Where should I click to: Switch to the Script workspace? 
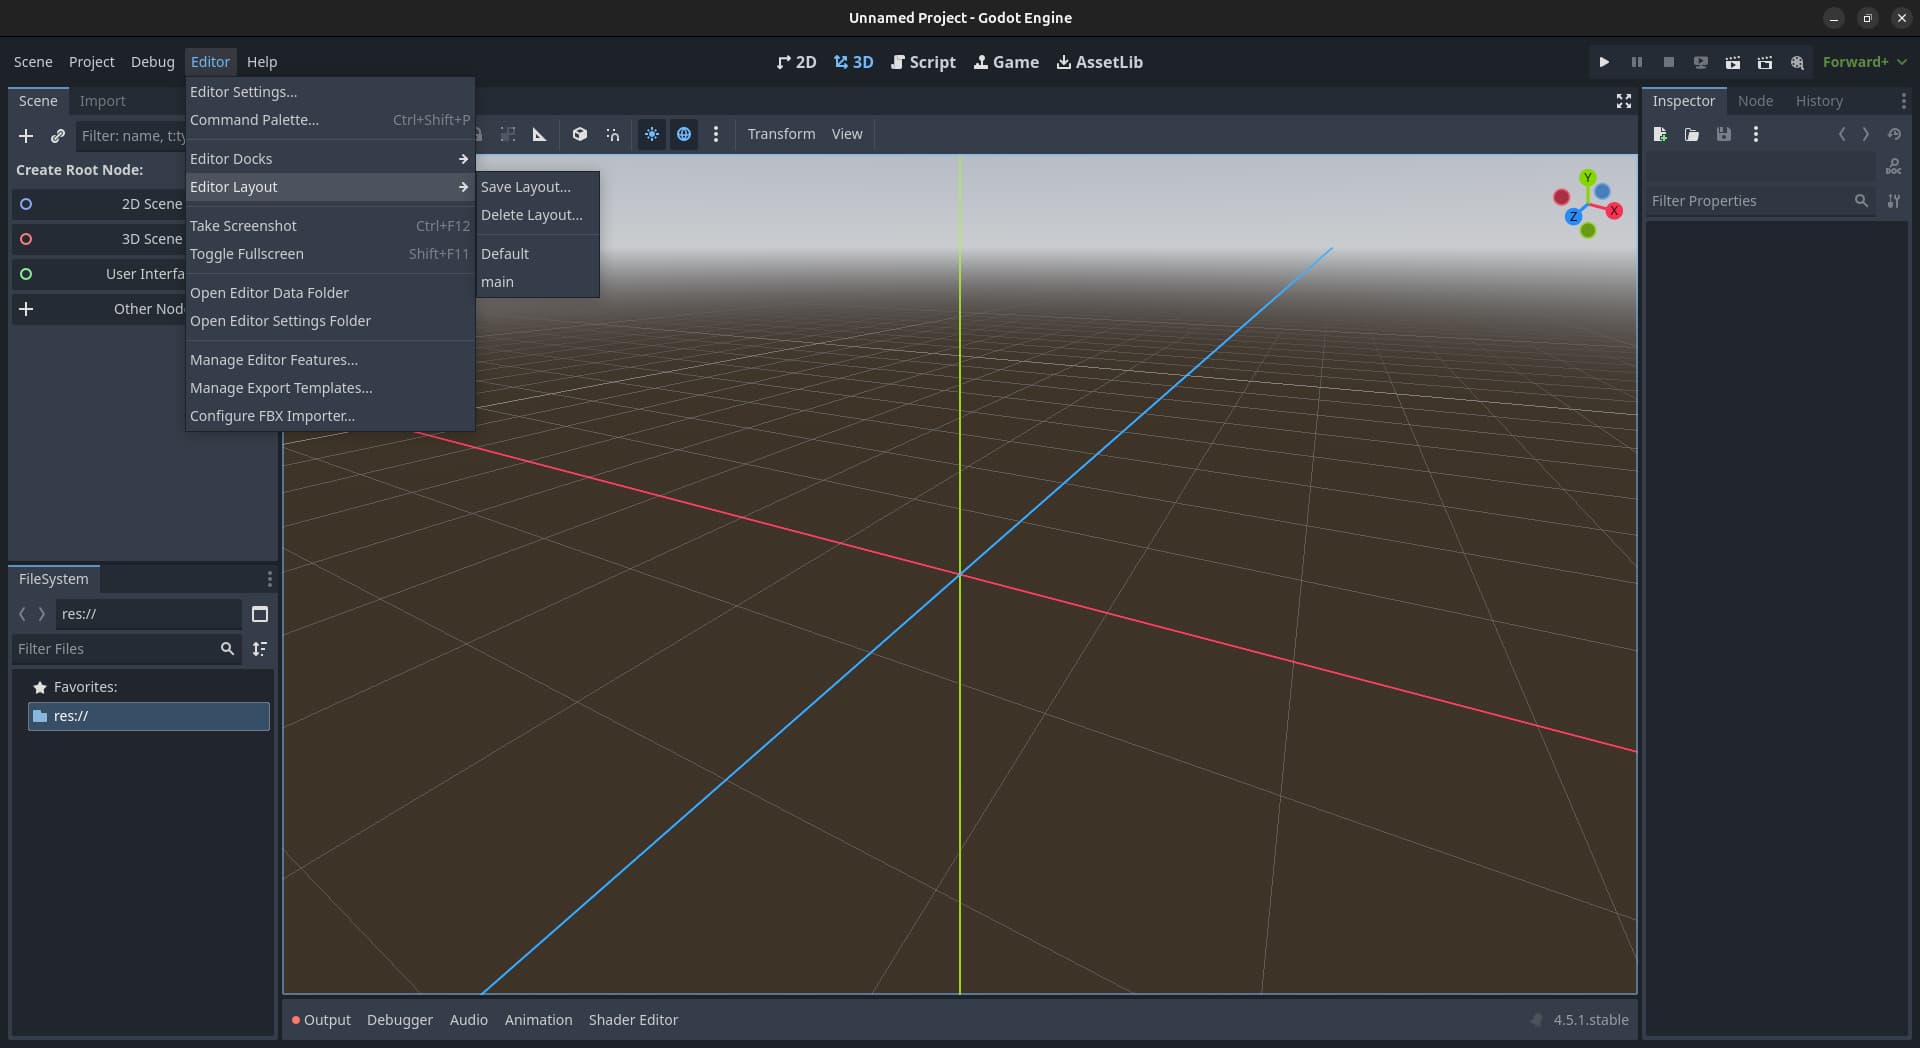tap(923, 62)
